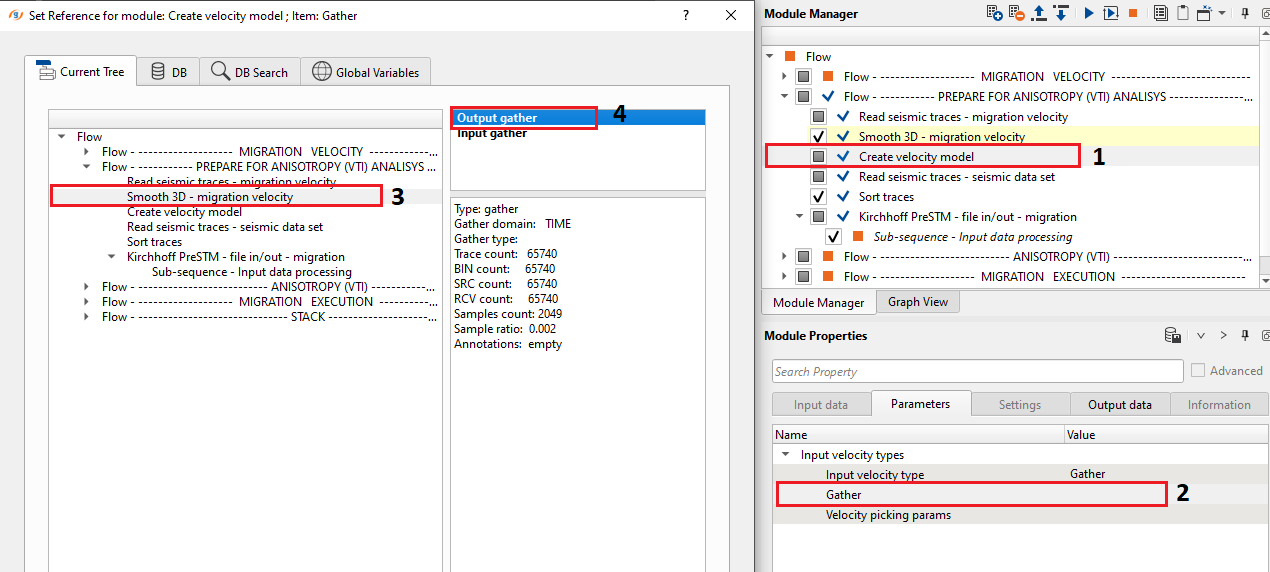Toggle the Smooth 3D - migration velocity checkbox
This screenshot has height=572, width=1270.
[x=818, y=137]
